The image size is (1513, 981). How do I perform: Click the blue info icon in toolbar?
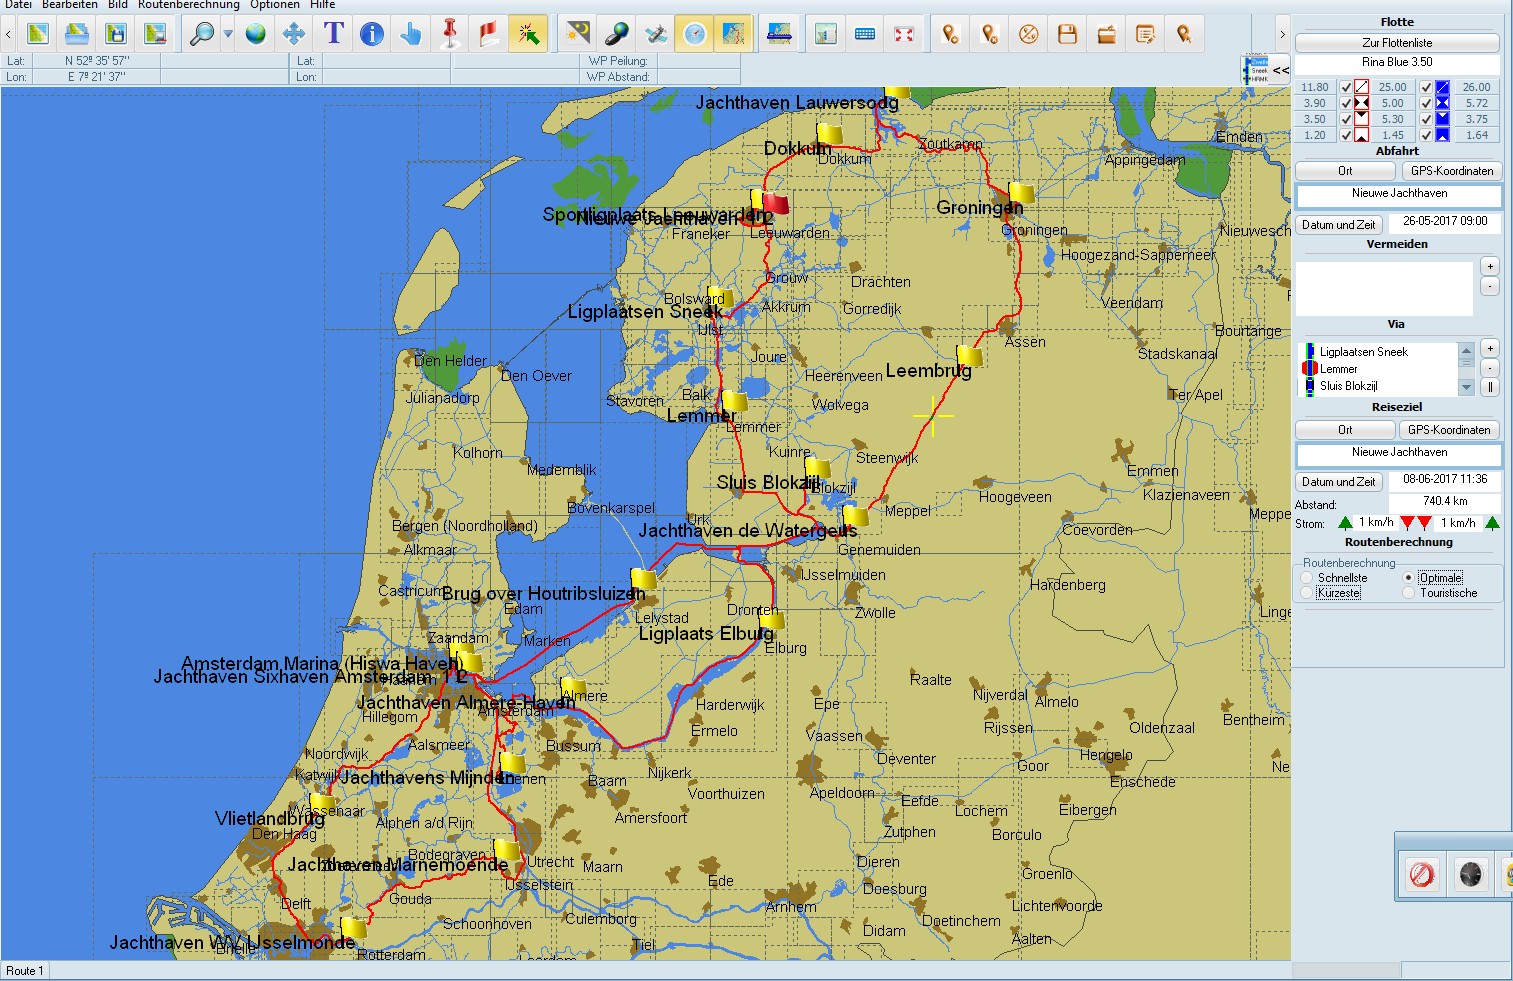coord(372,34)
